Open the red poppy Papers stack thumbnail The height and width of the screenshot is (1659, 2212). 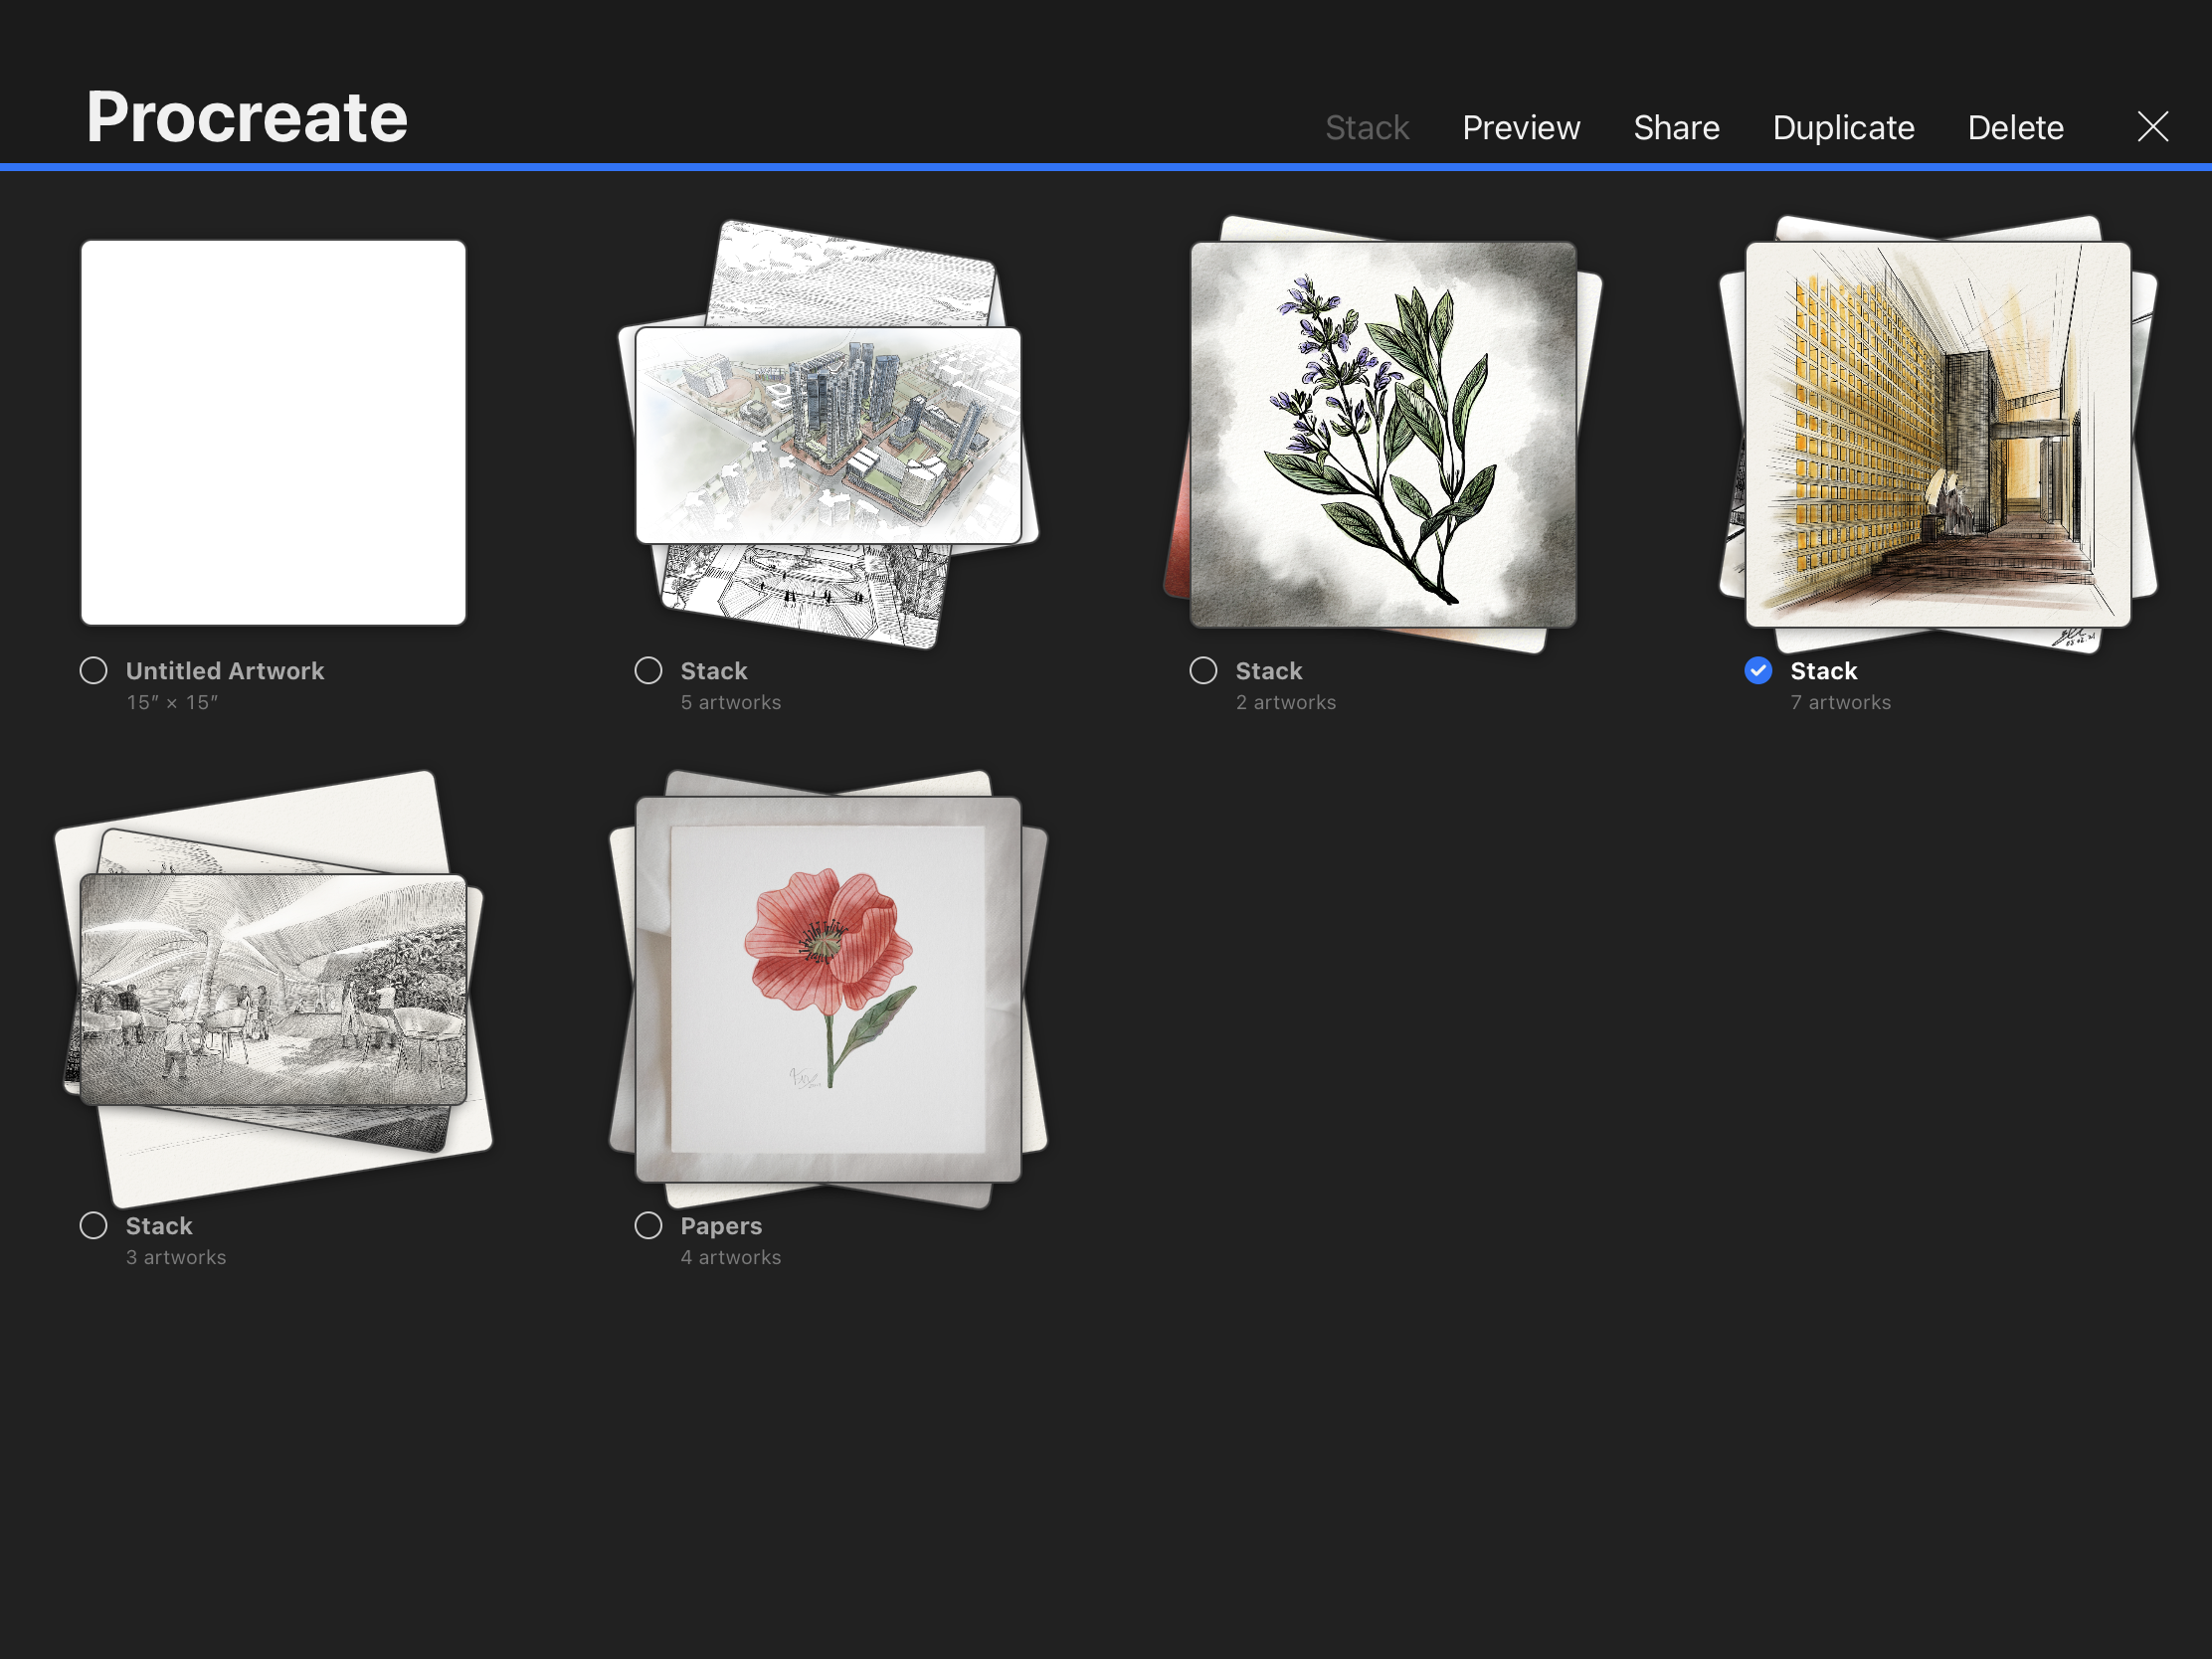[828, 989]
